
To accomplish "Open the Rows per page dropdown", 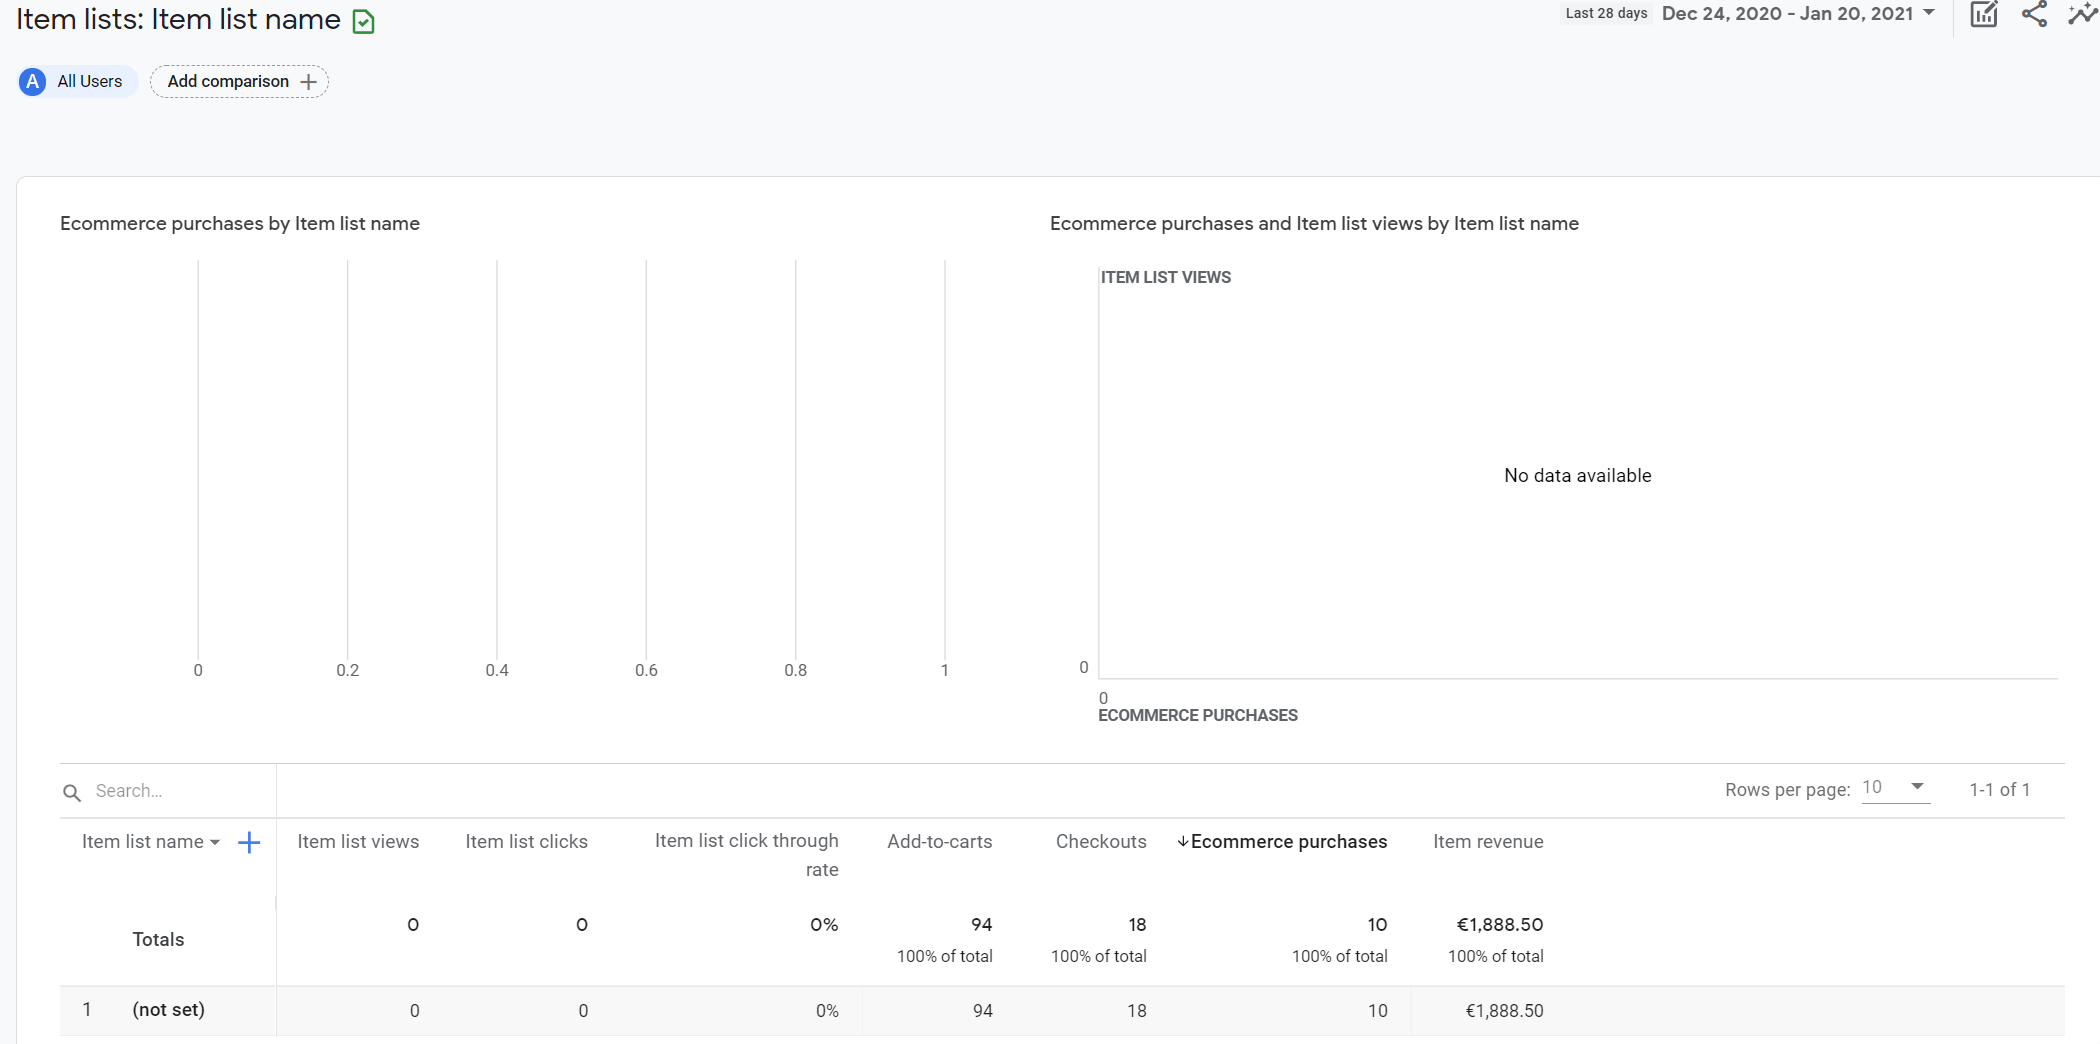I will pyautogui.click(x=1895, y=789).
